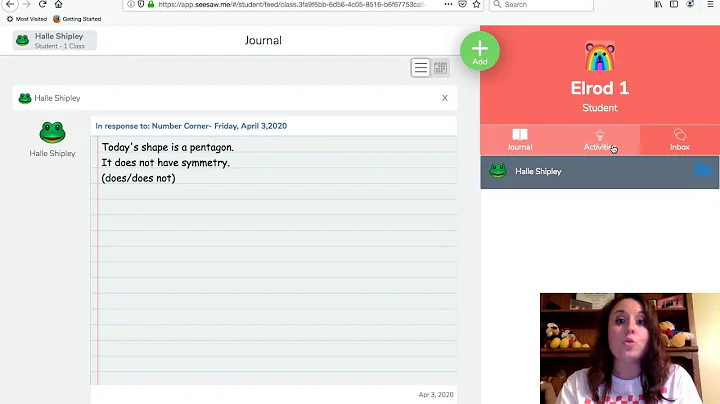Open Most Visited bookmarks folder
Viewport: 720px width, 404px height.
tap(27, 19)
